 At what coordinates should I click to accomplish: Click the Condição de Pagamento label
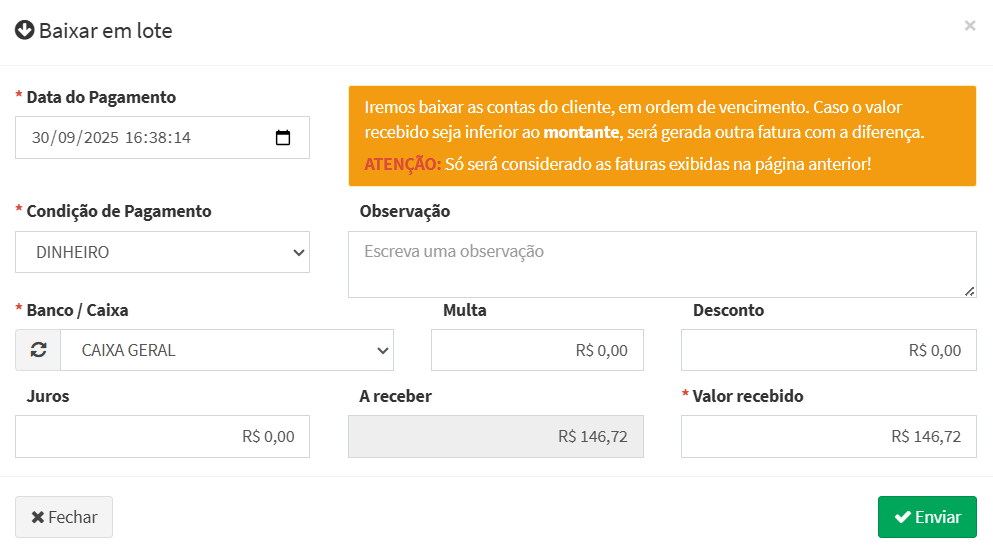coord(119,211)
